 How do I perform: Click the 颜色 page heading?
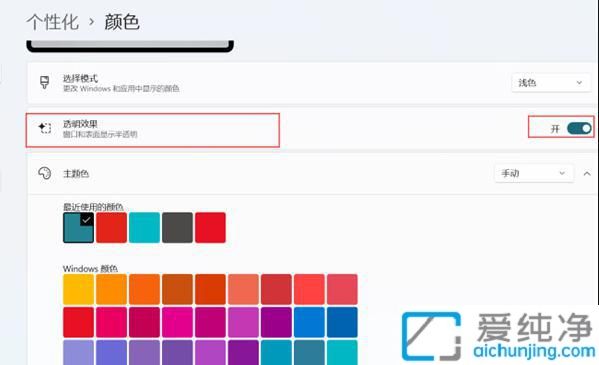(122, 21)
